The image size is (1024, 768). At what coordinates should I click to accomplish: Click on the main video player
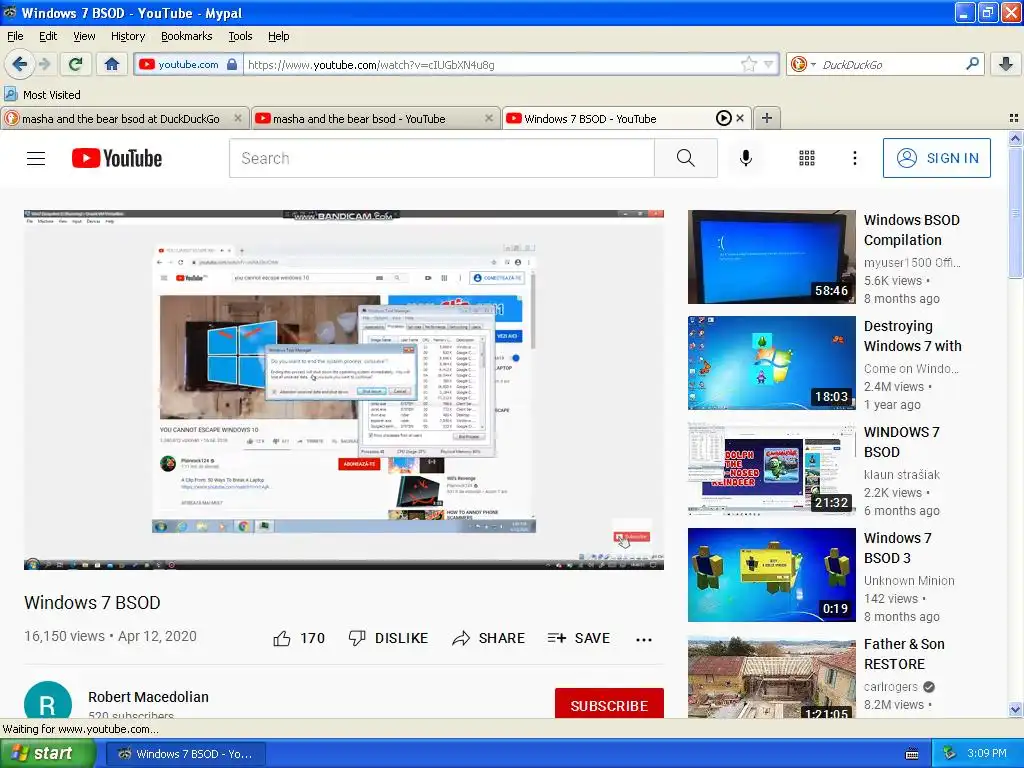coord(344,390)
